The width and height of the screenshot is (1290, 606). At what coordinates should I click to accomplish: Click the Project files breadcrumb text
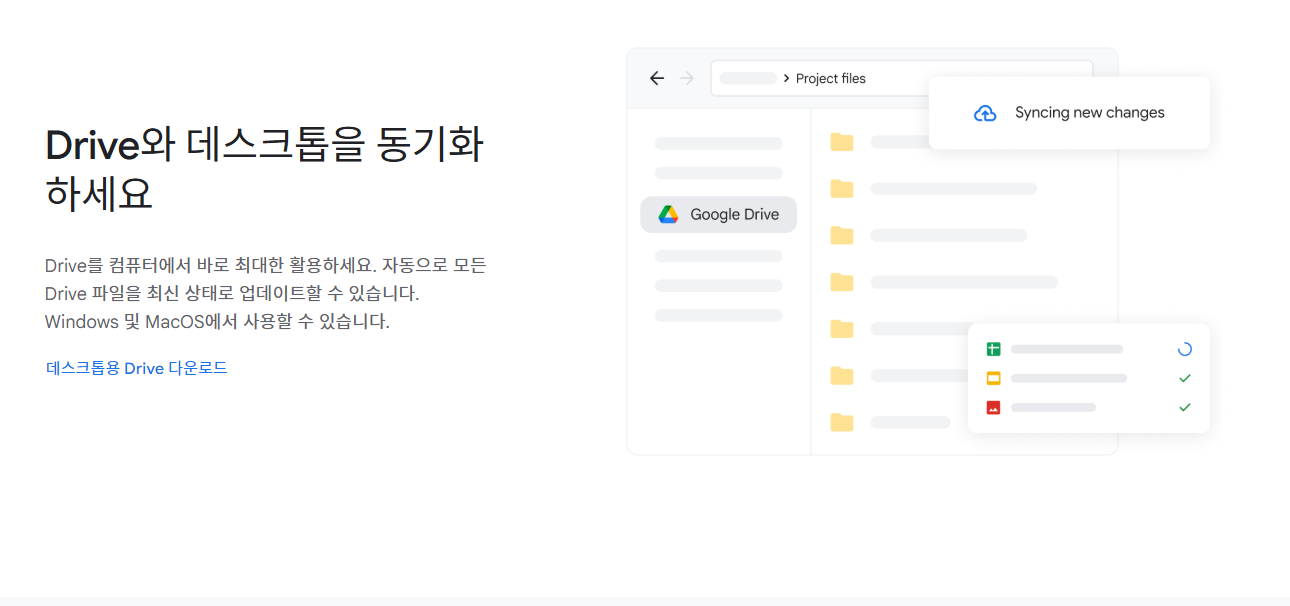pyautogui.click(x=831, y=78)
